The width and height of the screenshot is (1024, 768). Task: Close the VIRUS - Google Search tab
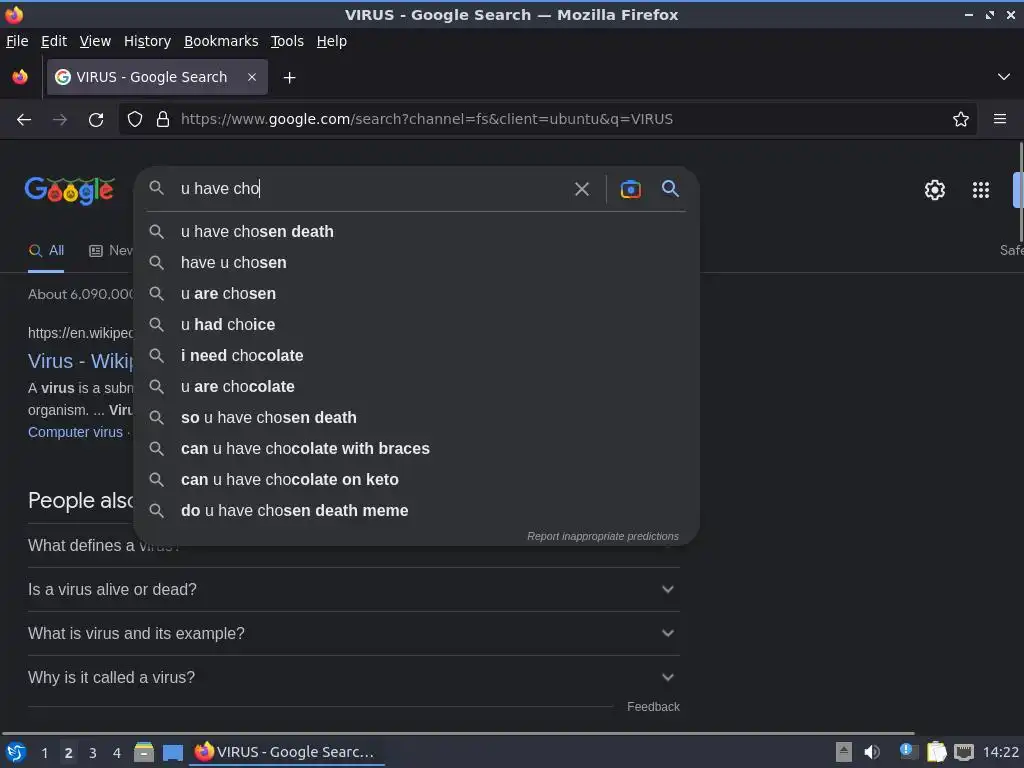coord(252,77)
